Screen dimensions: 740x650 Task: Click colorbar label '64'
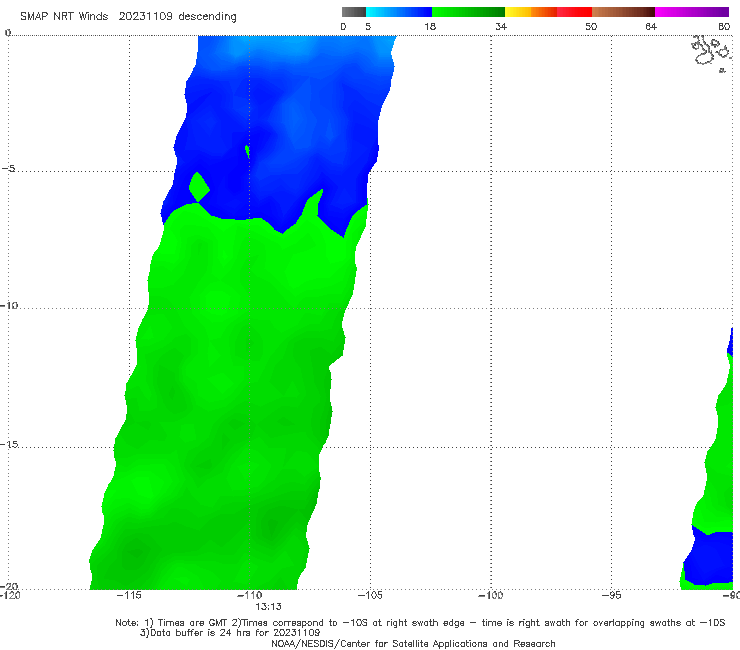(x=651, y=26)
